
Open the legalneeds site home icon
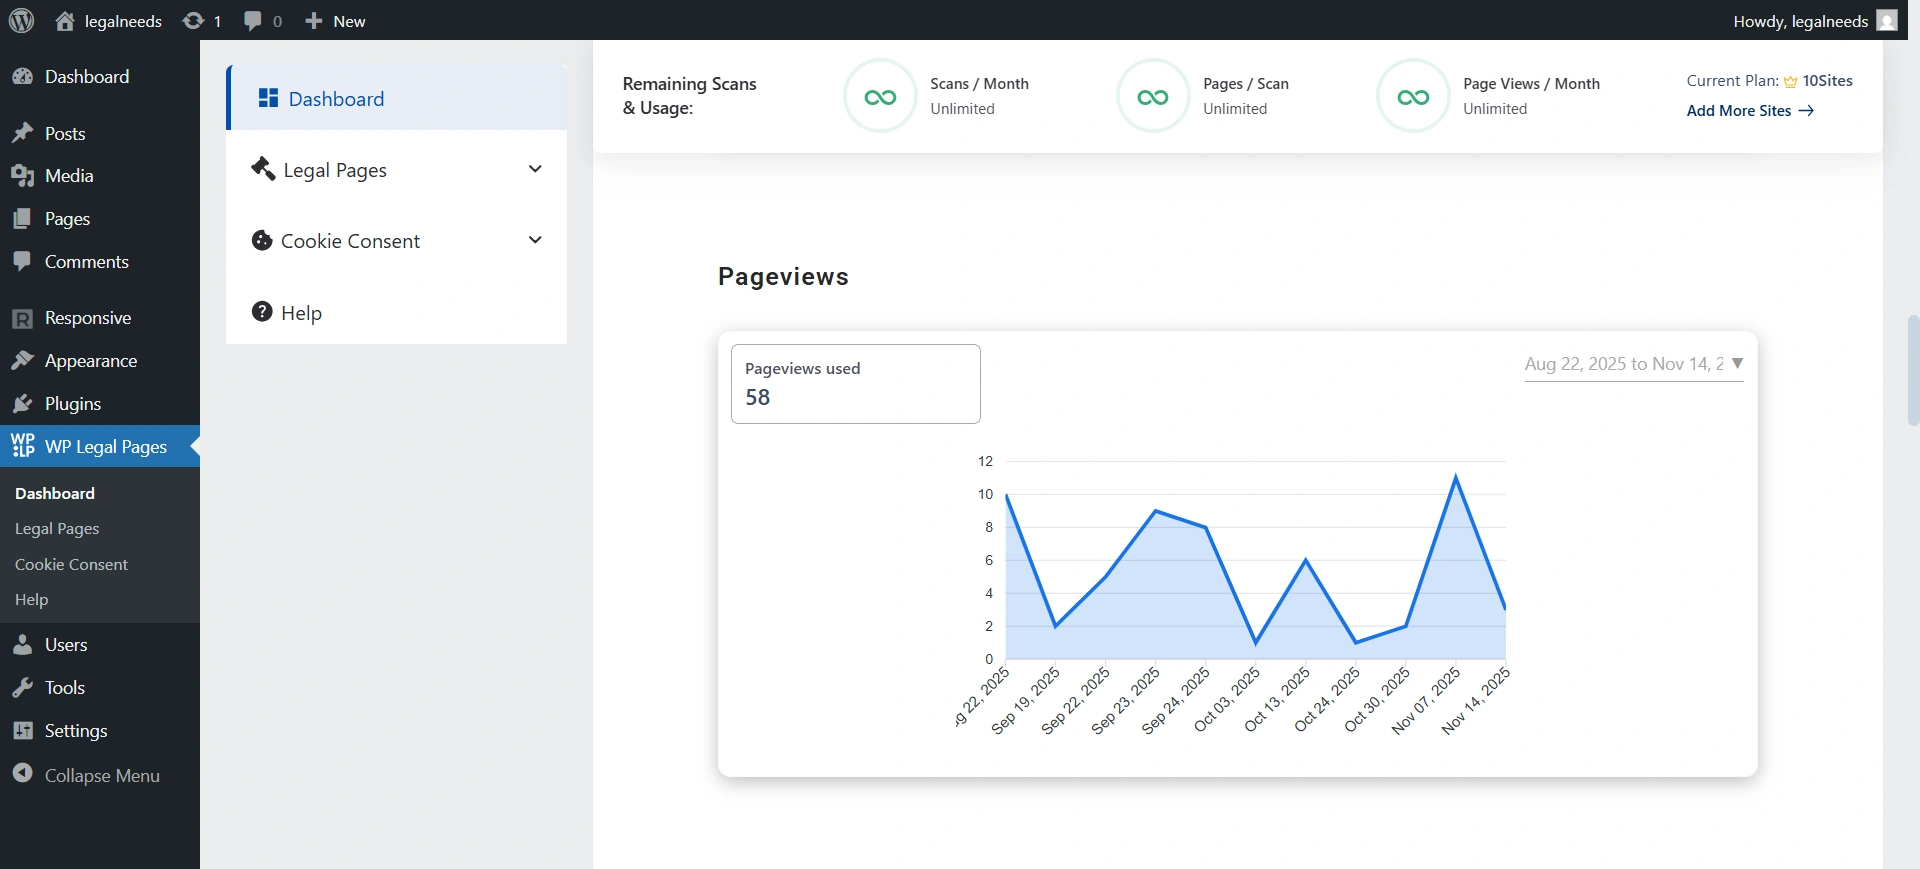(x=65, y=21)
